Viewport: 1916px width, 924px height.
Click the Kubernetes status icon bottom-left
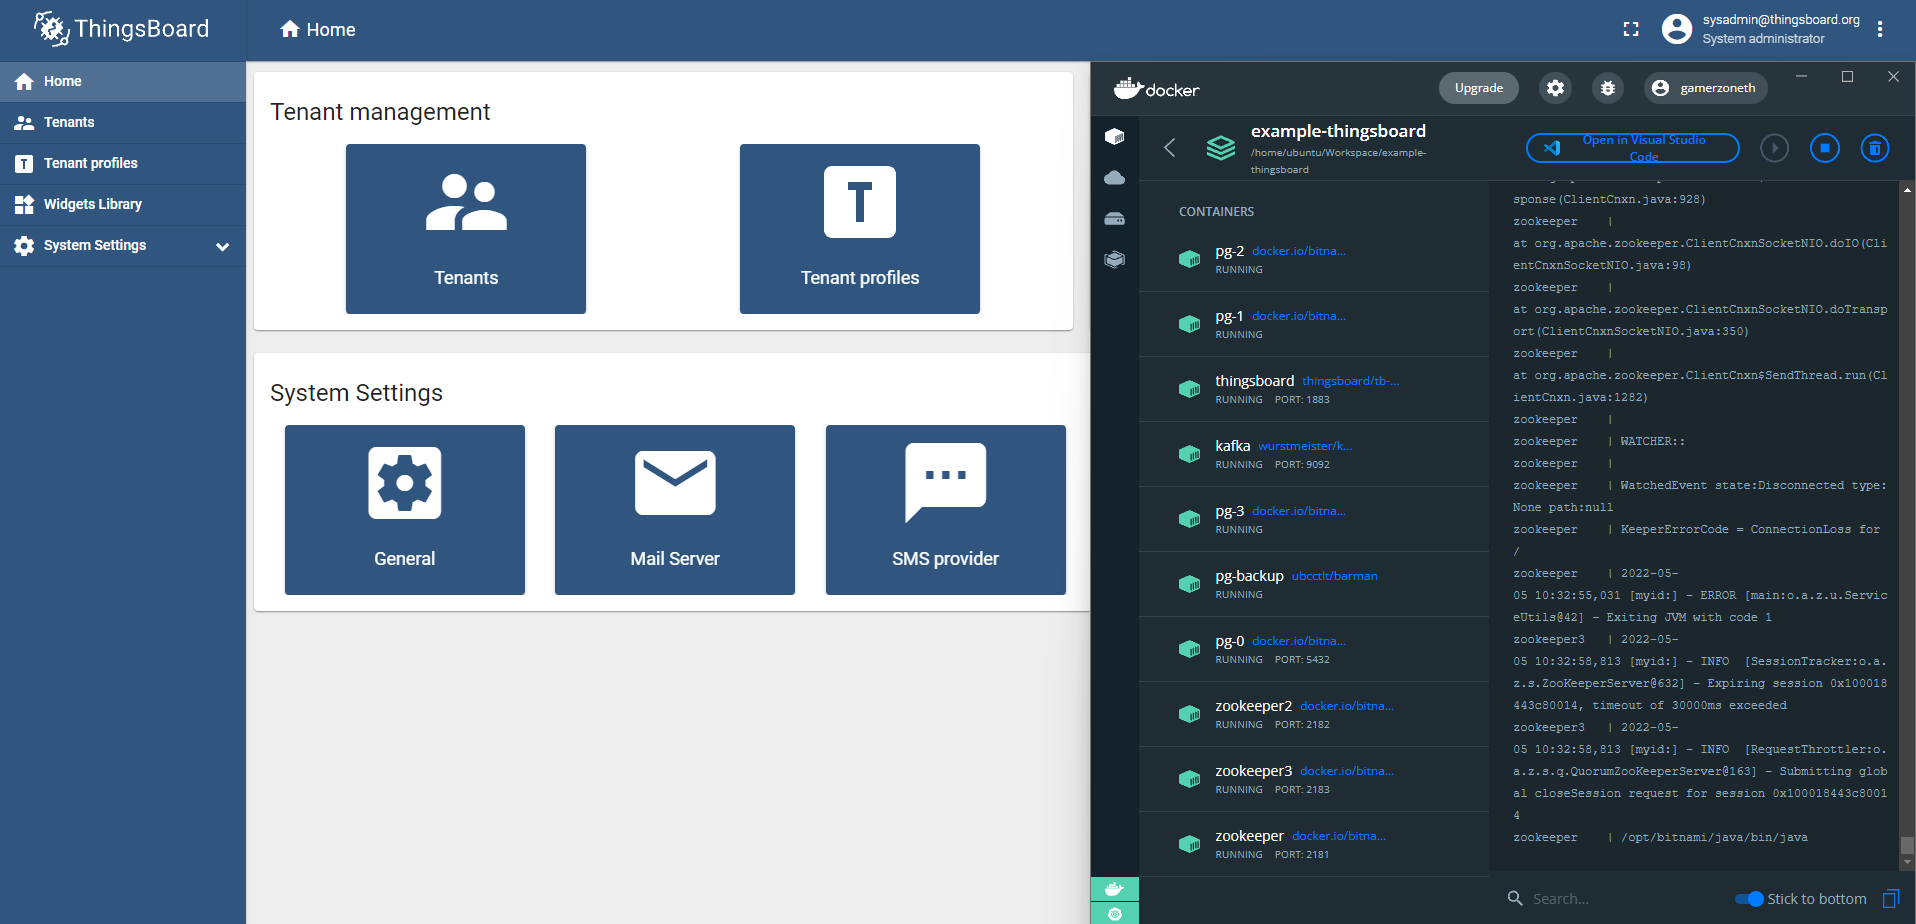coord(1115,913)
